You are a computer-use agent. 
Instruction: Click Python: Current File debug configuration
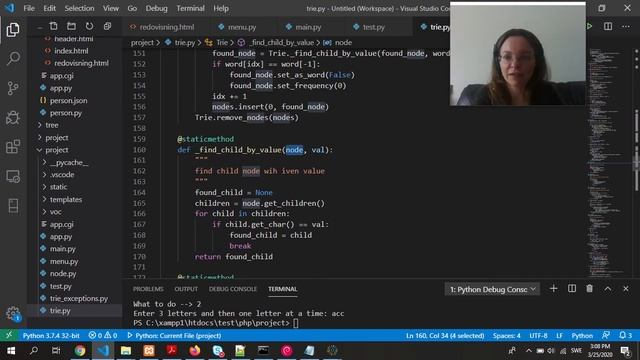click(174, 336)
